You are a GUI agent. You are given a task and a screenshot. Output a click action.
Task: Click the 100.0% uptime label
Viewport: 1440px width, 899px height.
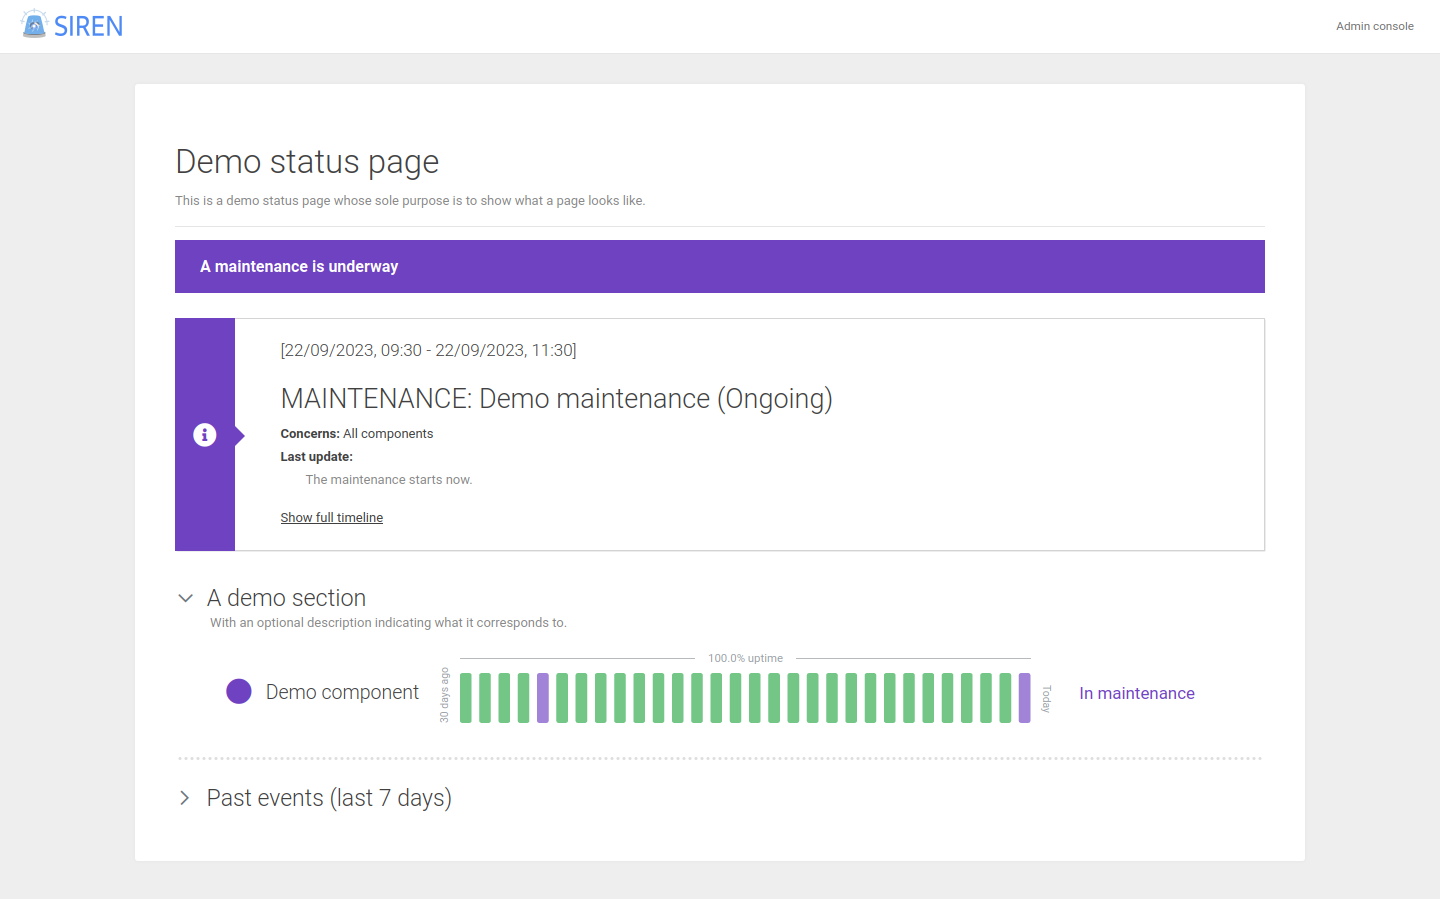[745, 658]
